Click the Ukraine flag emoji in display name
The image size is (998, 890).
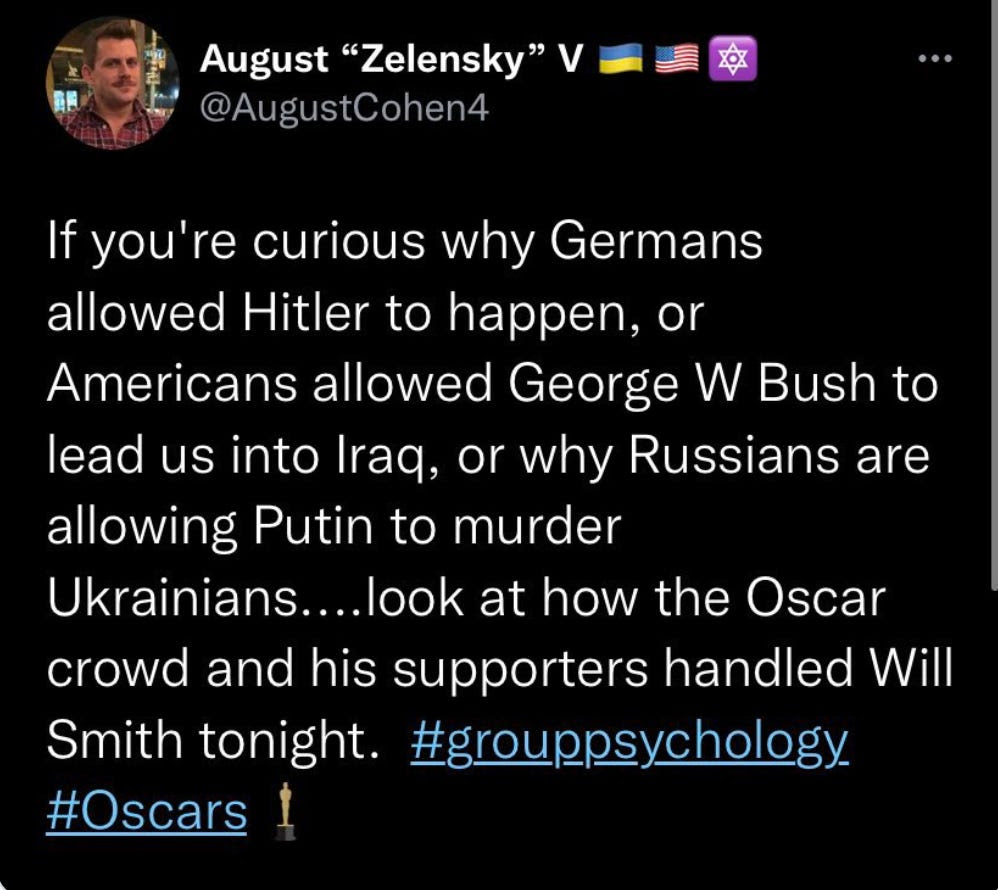pyautogui.click(x=621, y=59)
